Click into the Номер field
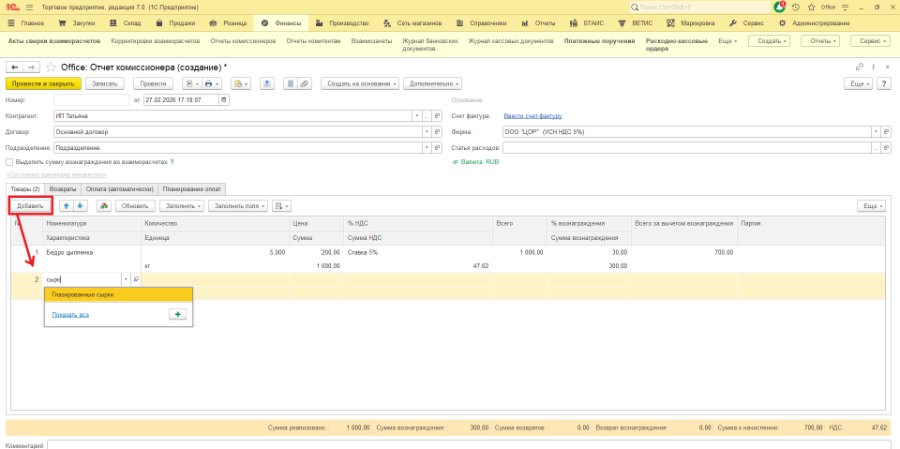This screenshot has width=900, height=449. (91, 100)
